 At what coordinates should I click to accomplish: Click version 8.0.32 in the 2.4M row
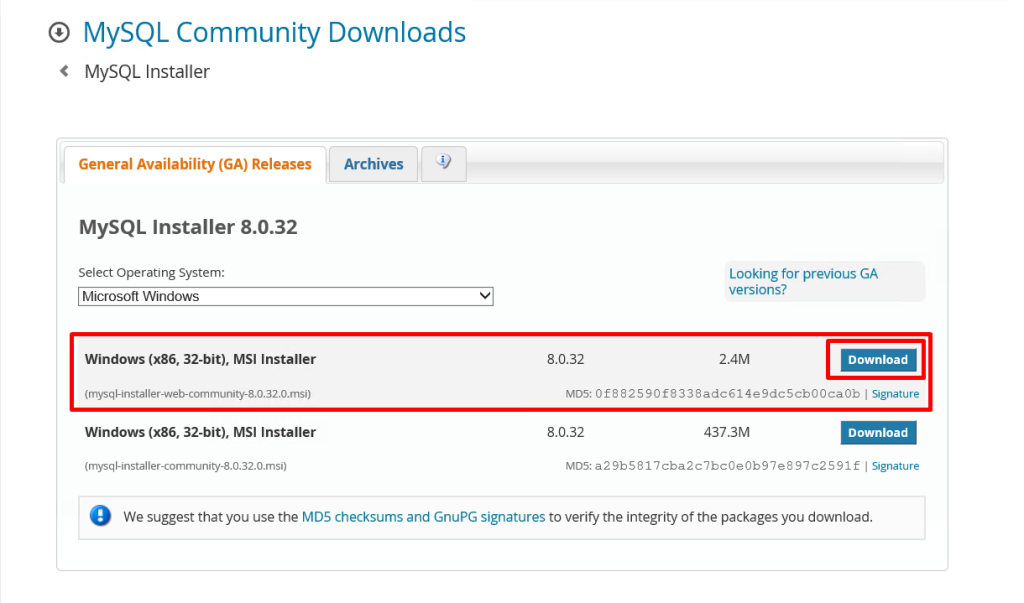[566, 359]
